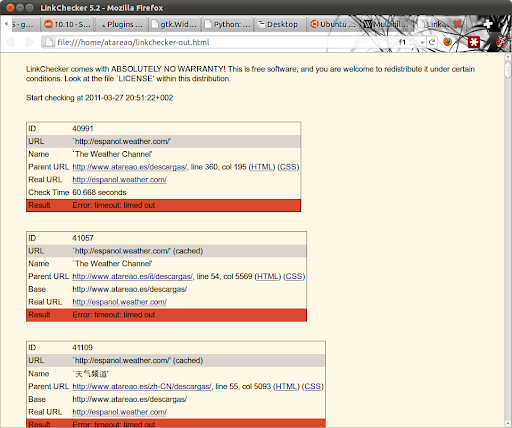This screenshot has height=428, width=512.
Task: Click the CSS validation link in ID 40991
Action: click(x=288, y=167)
